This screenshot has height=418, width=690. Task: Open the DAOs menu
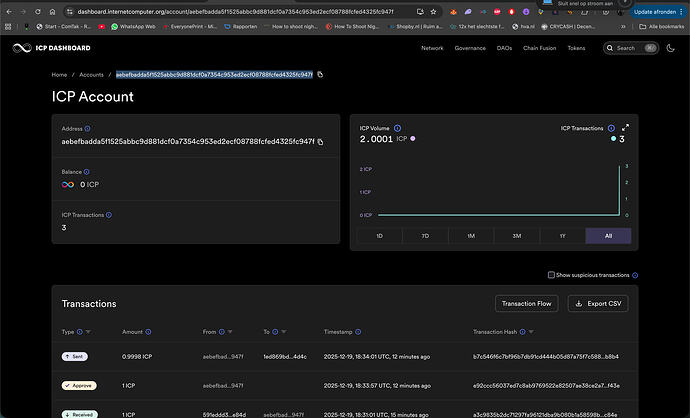(504, 48)
